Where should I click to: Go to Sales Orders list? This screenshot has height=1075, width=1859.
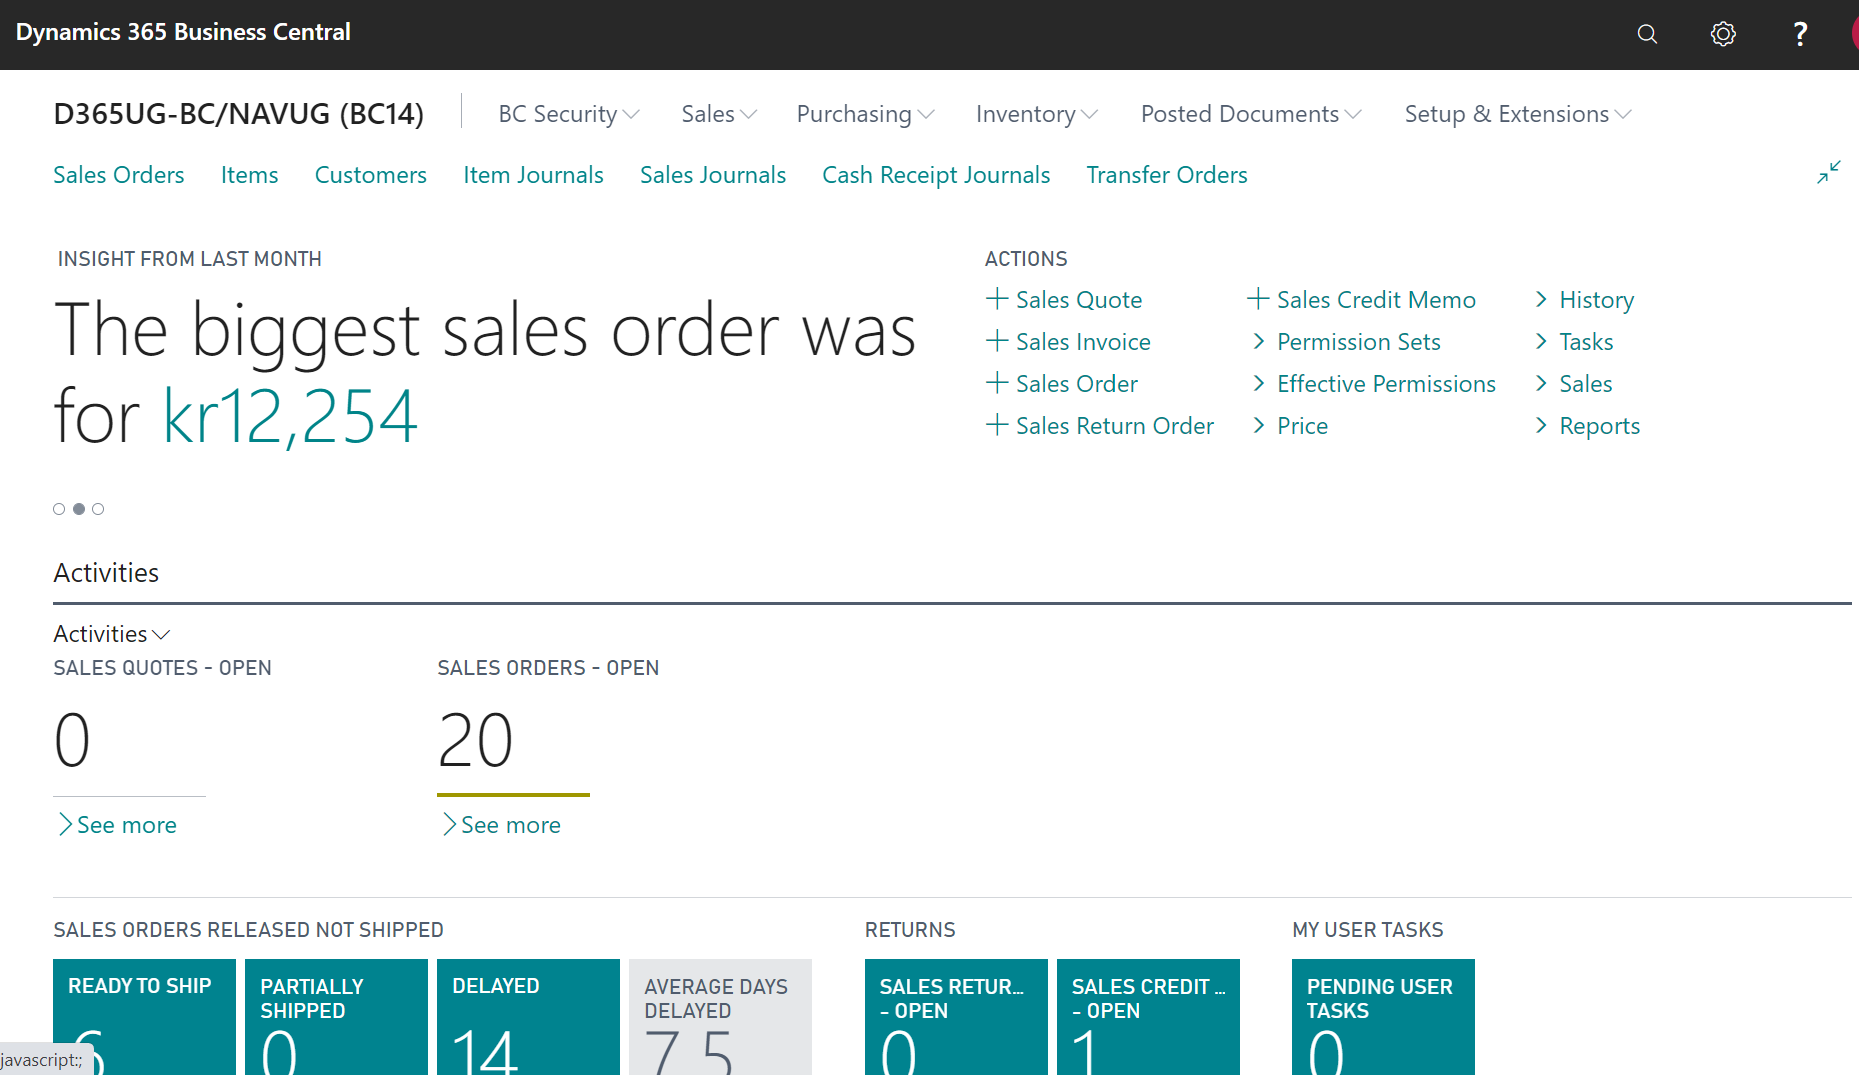coord(119,175)
